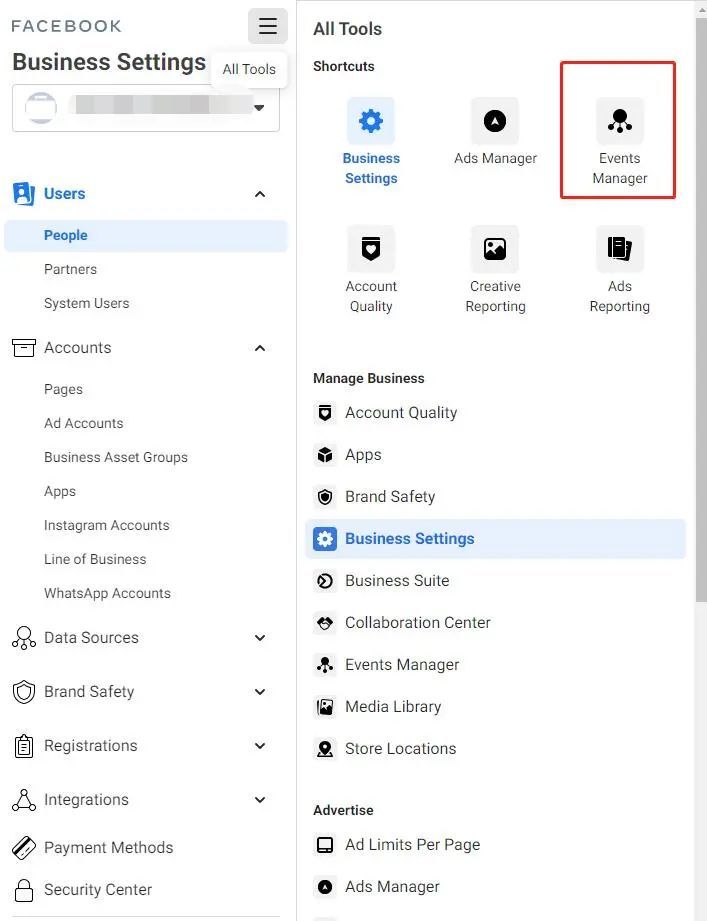Click the business profile avatar
The image size is (707, 921).
tap(41, 108)
